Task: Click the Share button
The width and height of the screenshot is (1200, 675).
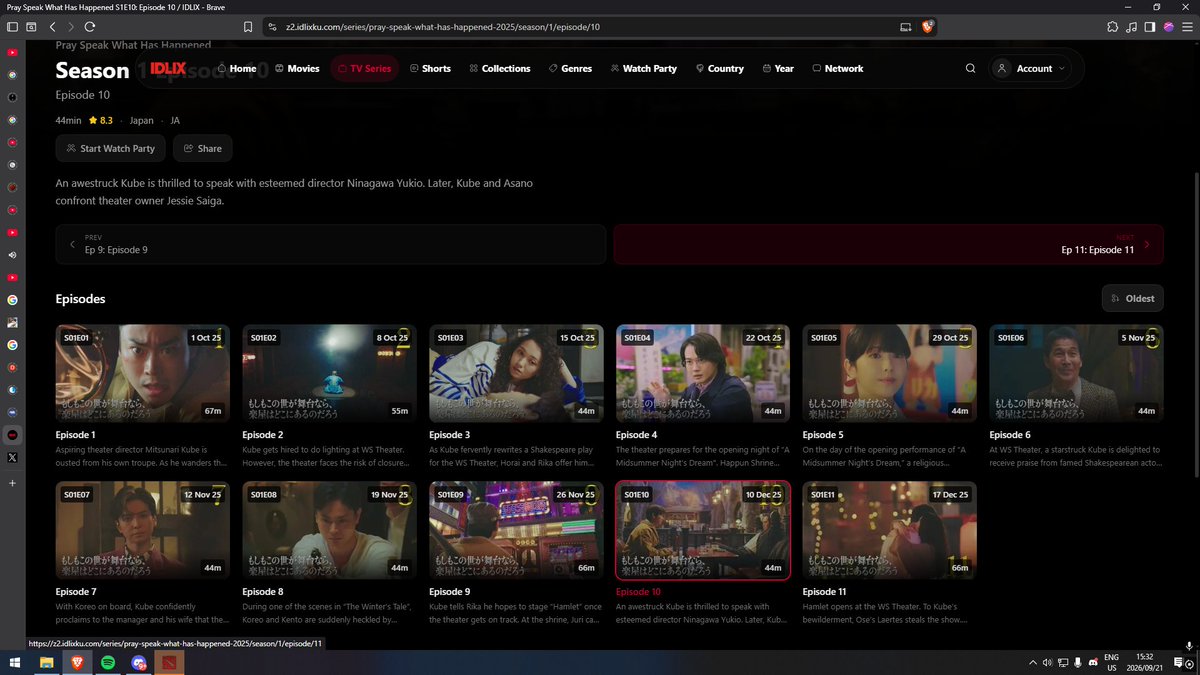Action: click(203, 148)
